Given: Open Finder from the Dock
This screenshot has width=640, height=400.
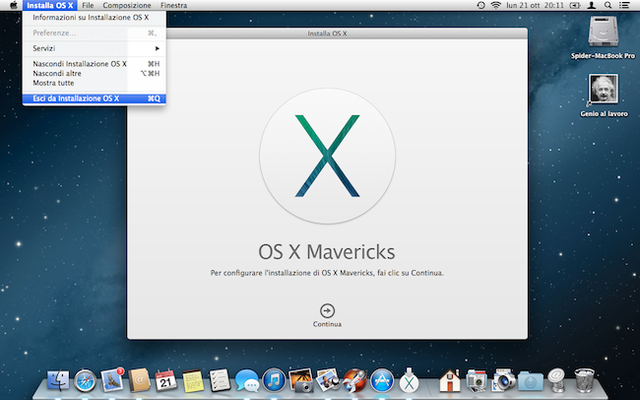Looking at the screenshot, I should click(x=58, y=380).
